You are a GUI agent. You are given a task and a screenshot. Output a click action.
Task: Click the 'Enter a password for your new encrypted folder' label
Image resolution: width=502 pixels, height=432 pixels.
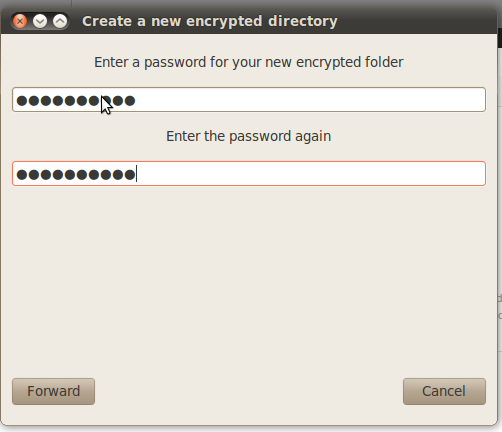(x=249, y=62)
